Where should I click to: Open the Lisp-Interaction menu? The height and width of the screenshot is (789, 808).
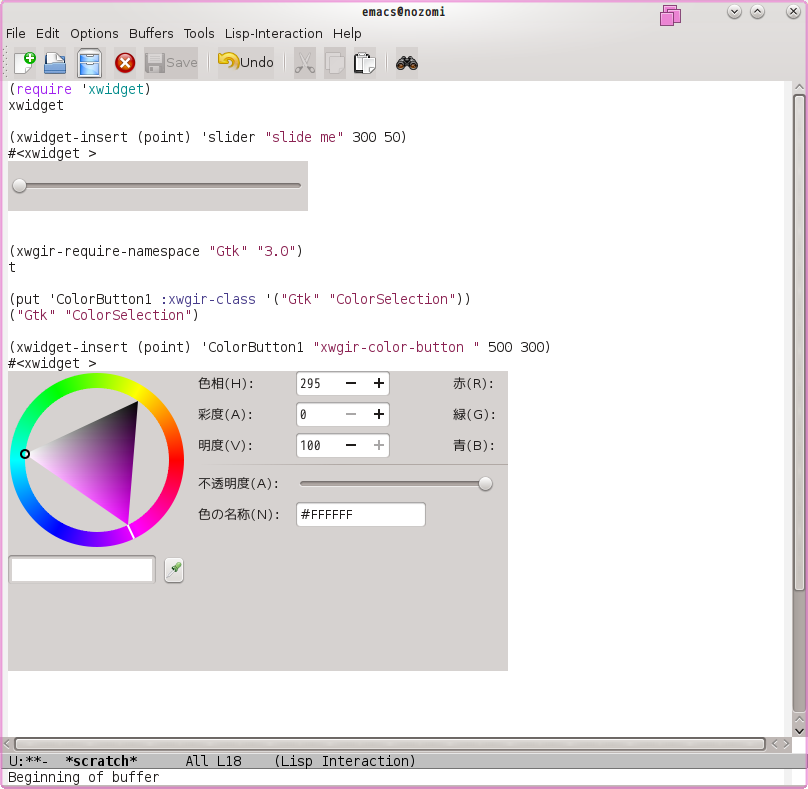pos(274,33)
